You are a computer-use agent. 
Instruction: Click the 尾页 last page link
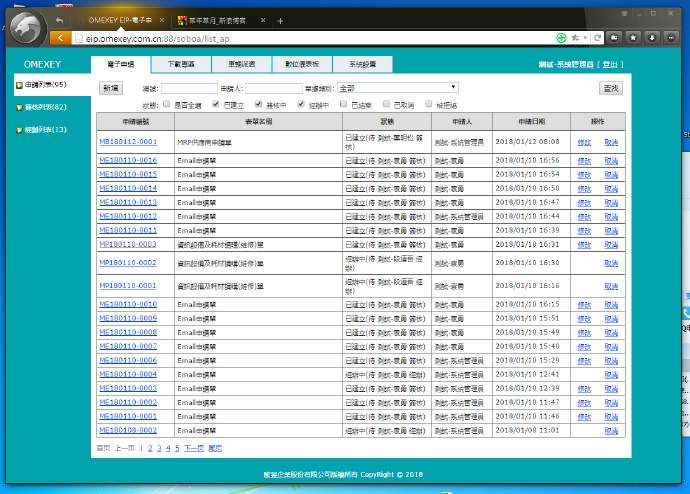pos(215,448)
